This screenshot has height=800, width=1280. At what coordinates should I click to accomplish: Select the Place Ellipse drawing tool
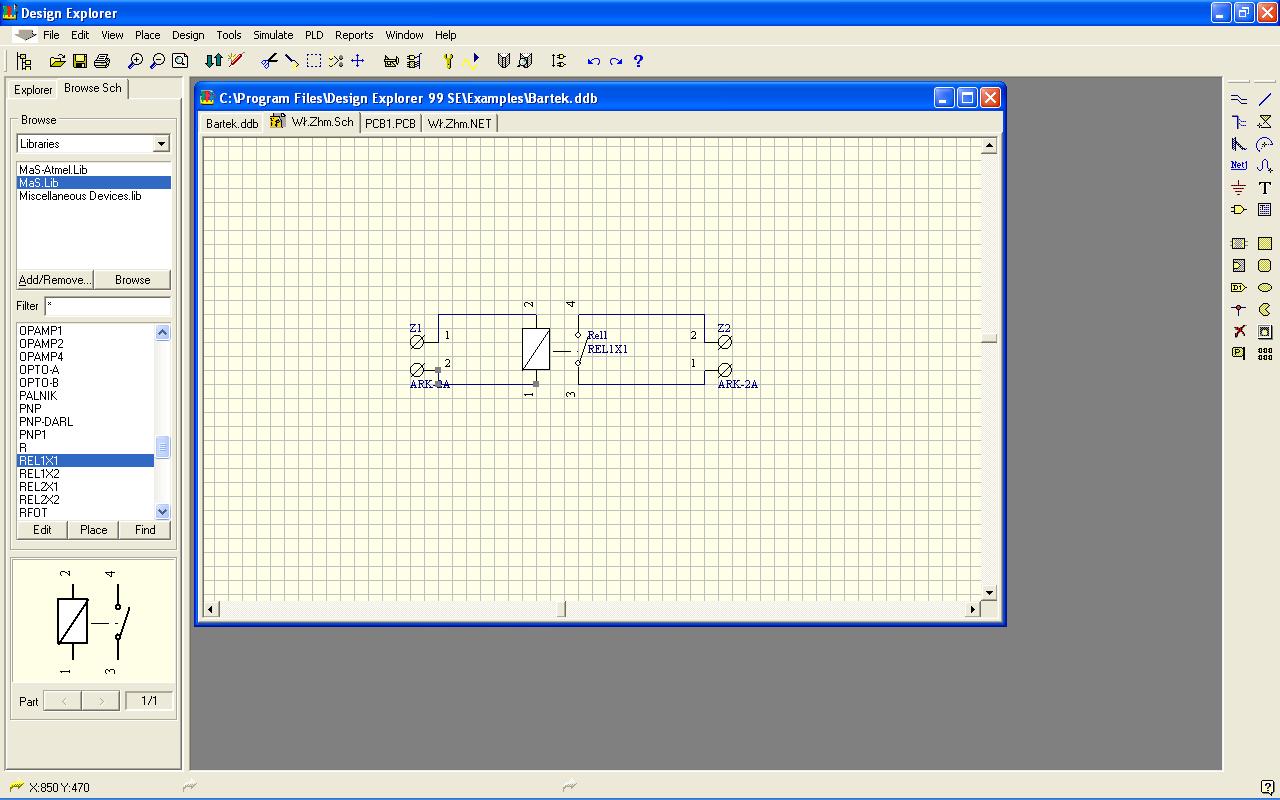click(1265, 288)
